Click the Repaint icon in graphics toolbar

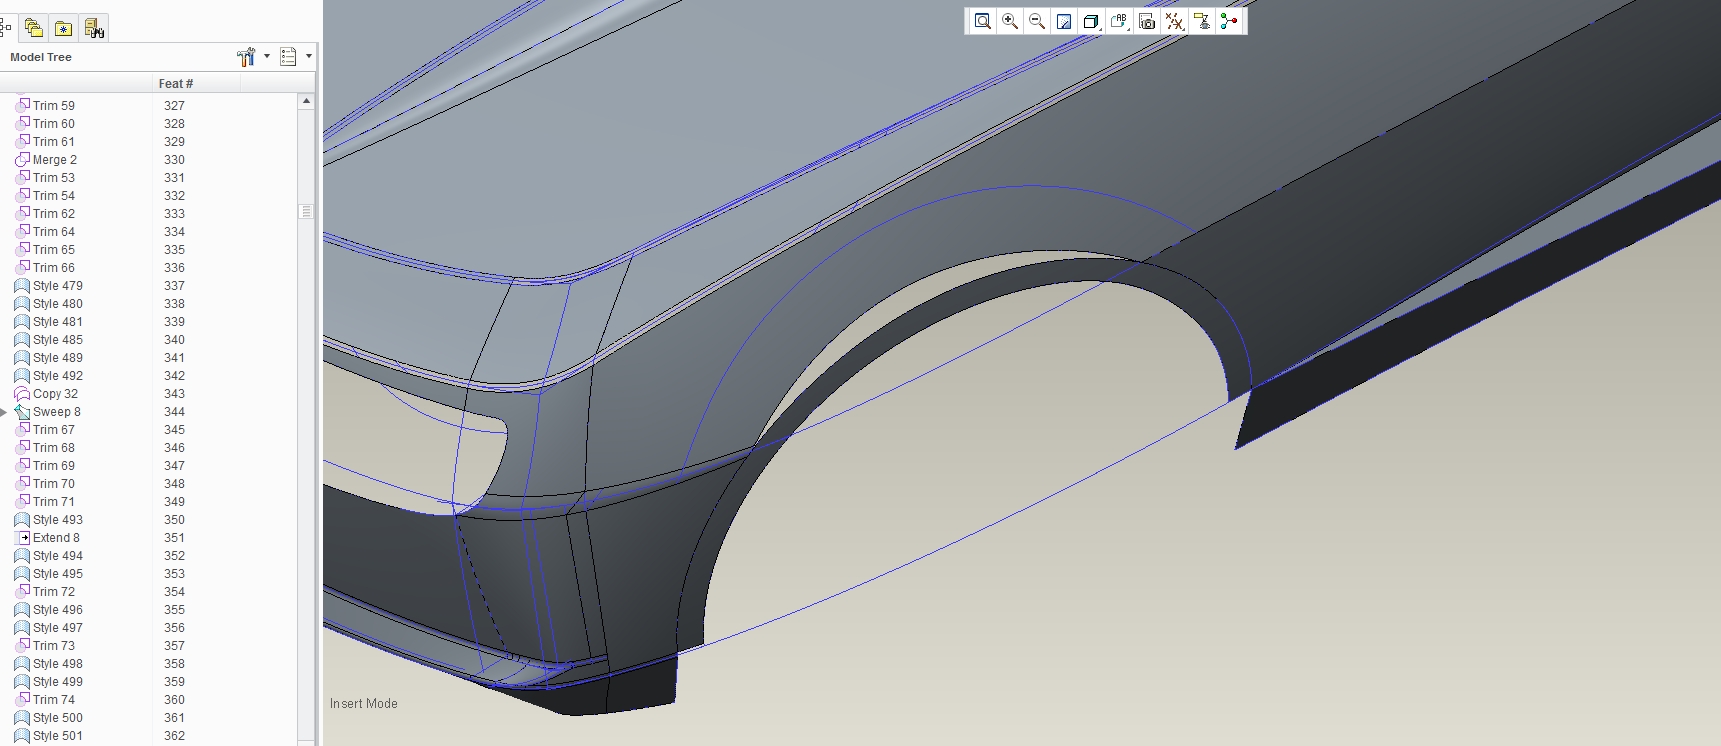click(x=1064, y=21)
